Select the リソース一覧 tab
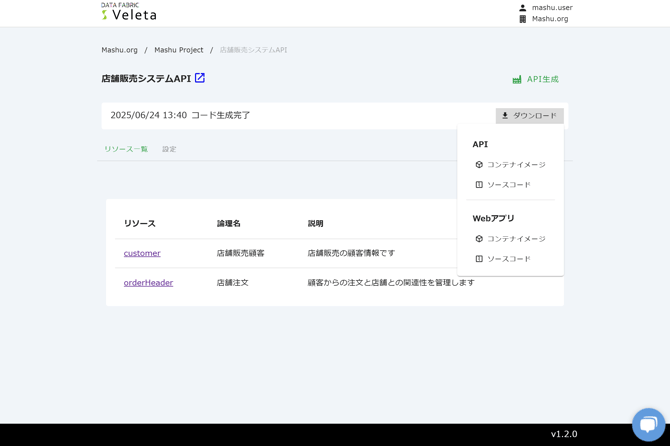Image resolution: width=670 pixels, height=446 pixels. point(126,149)
